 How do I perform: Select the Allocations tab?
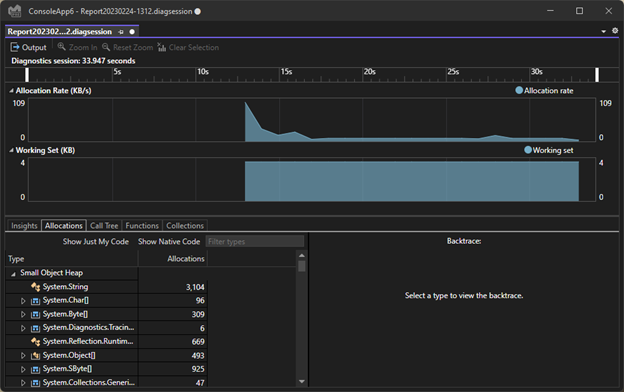click(x=64, y=226)
